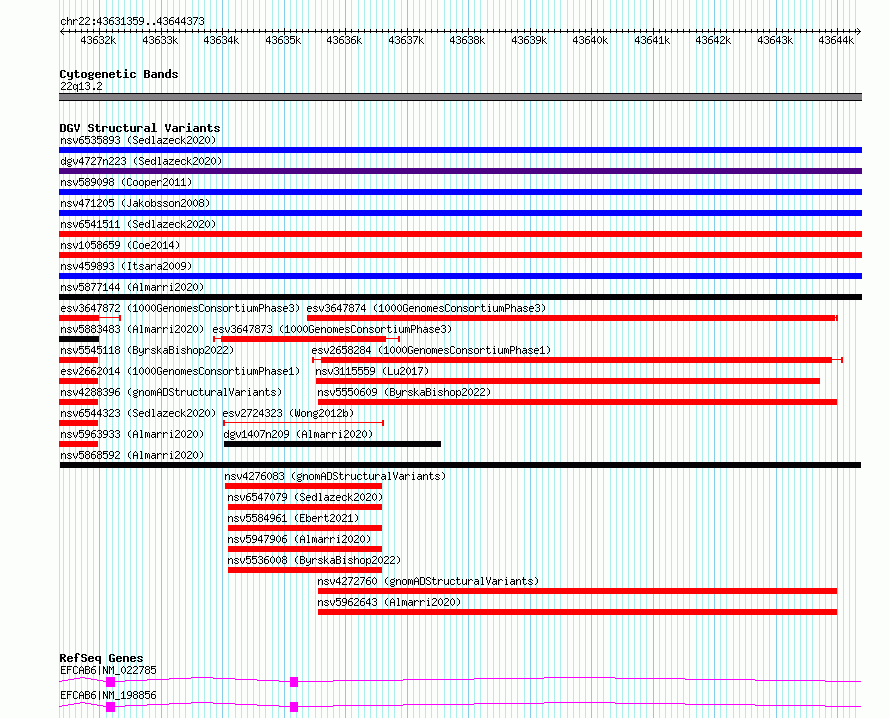Screen dimensions: 890x718
Task: Click the red bar under nsv3115559
Action: pyautogui.click(x=568, y=381)
